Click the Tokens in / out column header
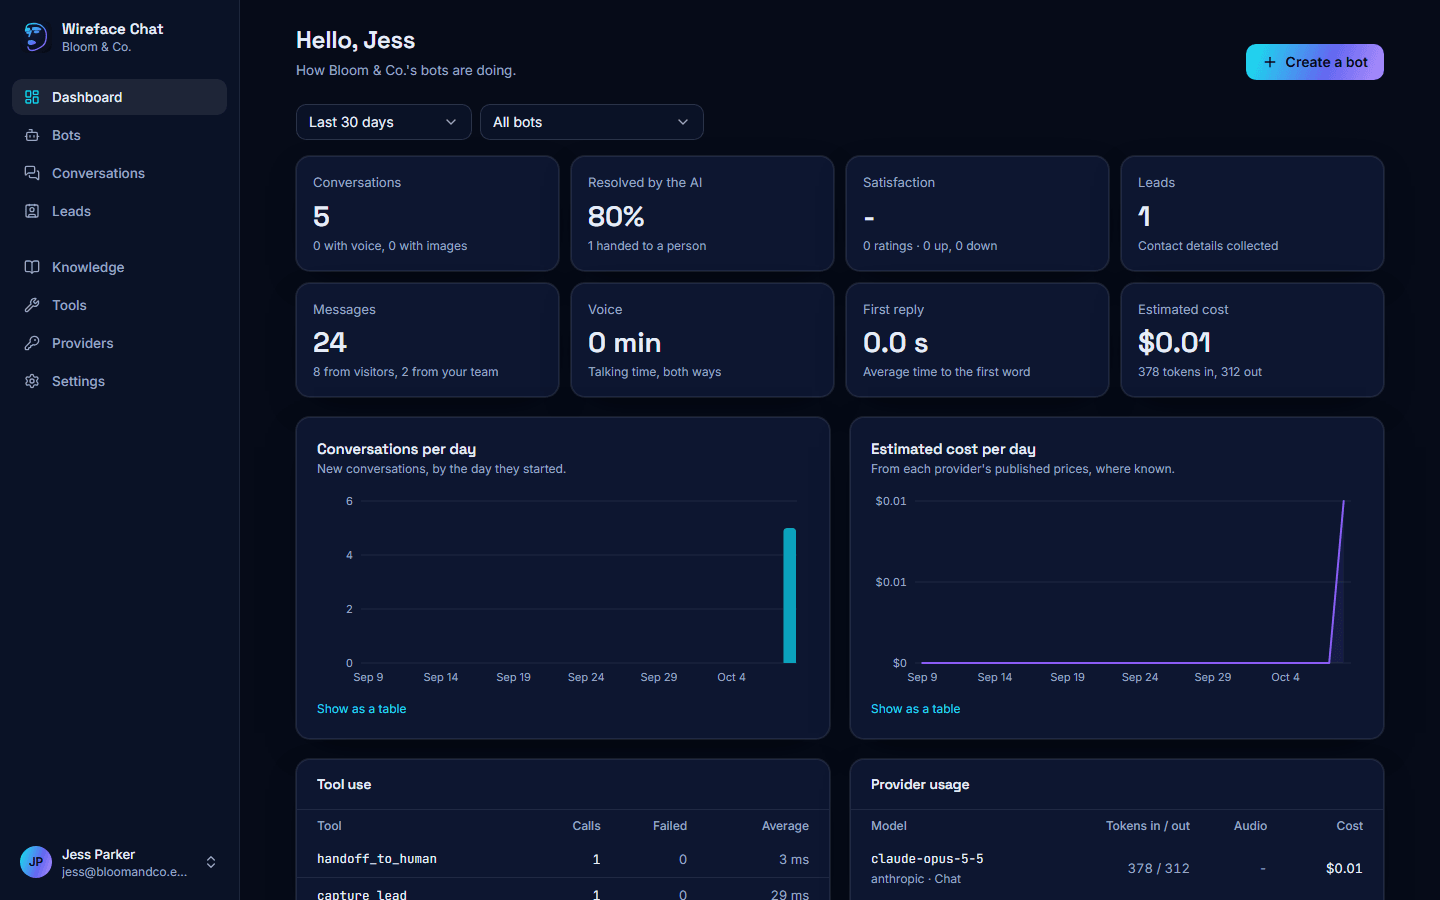The image size is (1440, 900). (1148, 826)
